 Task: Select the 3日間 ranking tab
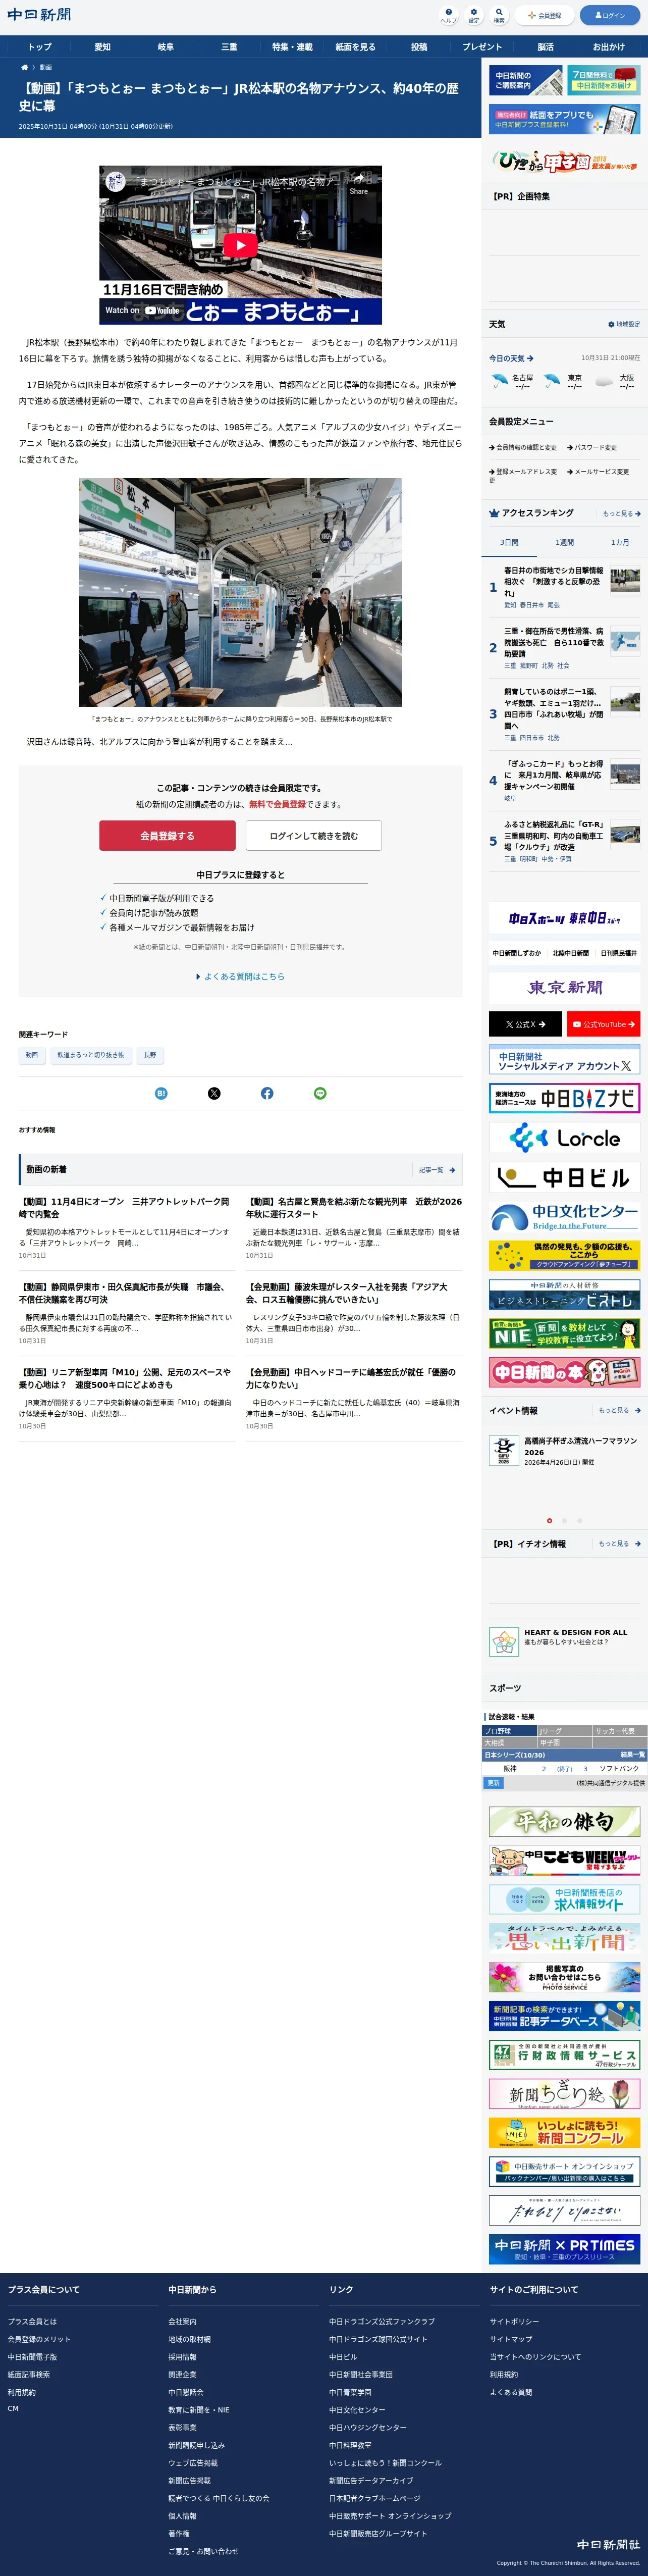tap(509, 543)
